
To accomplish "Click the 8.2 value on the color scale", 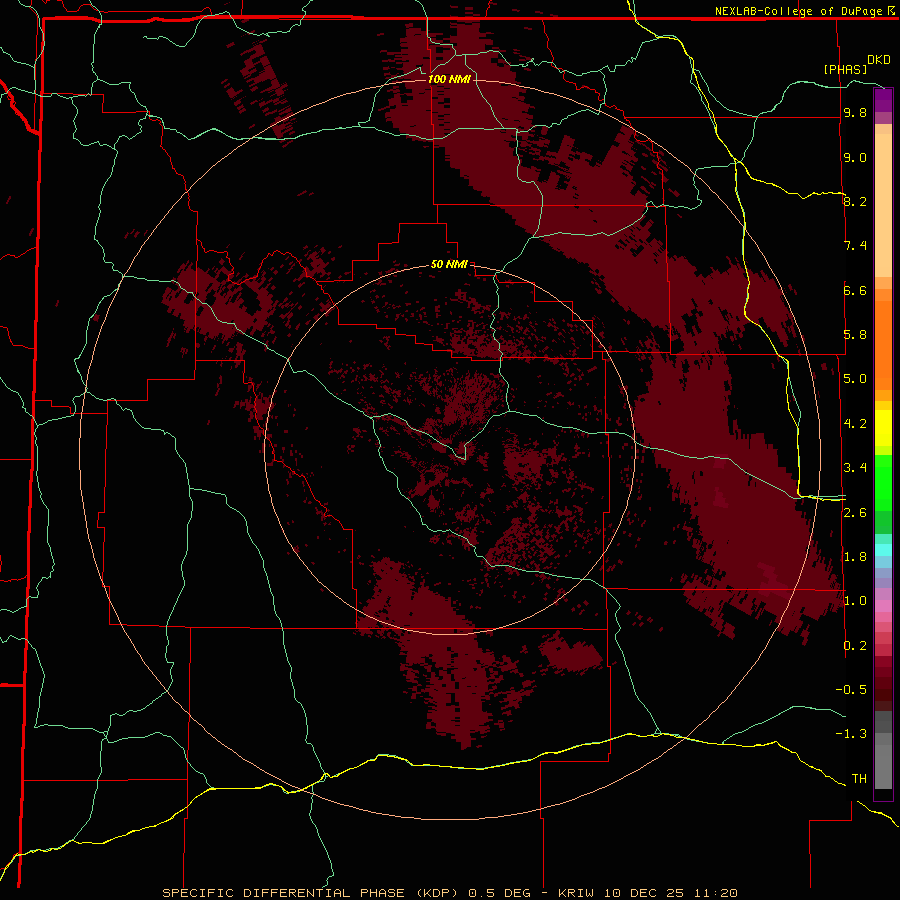I will pyautogui.click(x=855, y=201).
